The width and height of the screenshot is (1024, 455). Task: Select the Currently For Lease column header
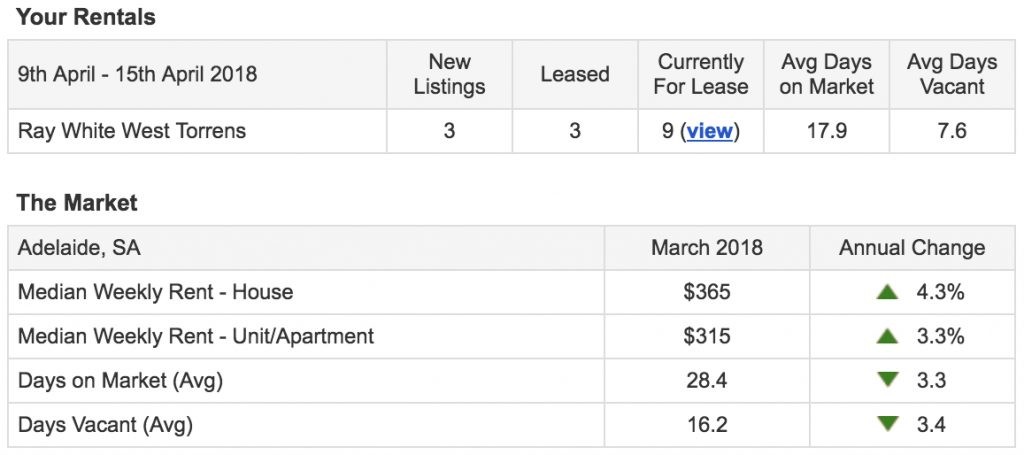coord(701,74)
